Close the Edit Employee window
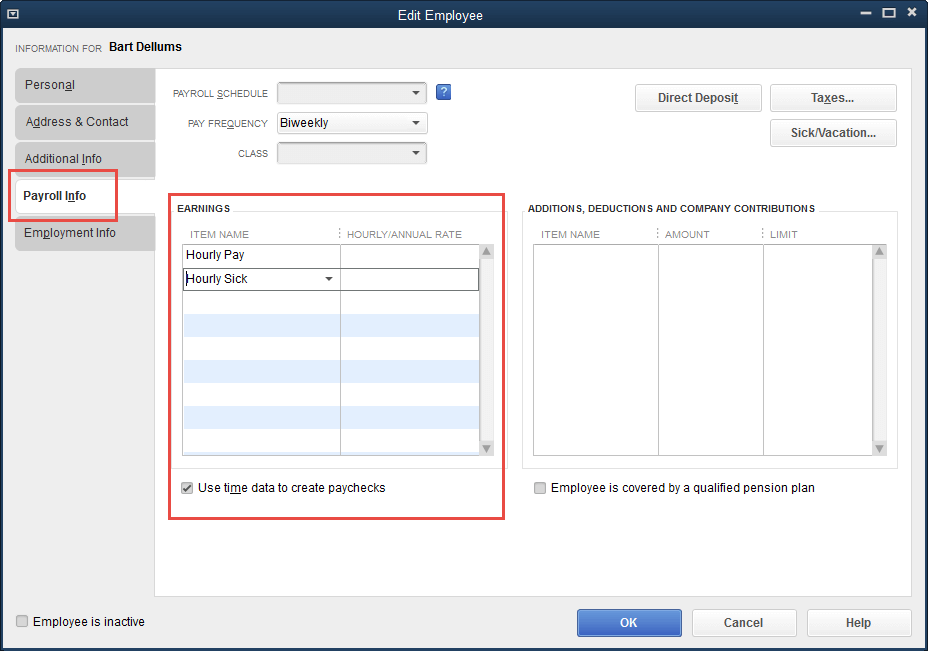The height and width of the screenshot is (651, 928). (912, 12)
